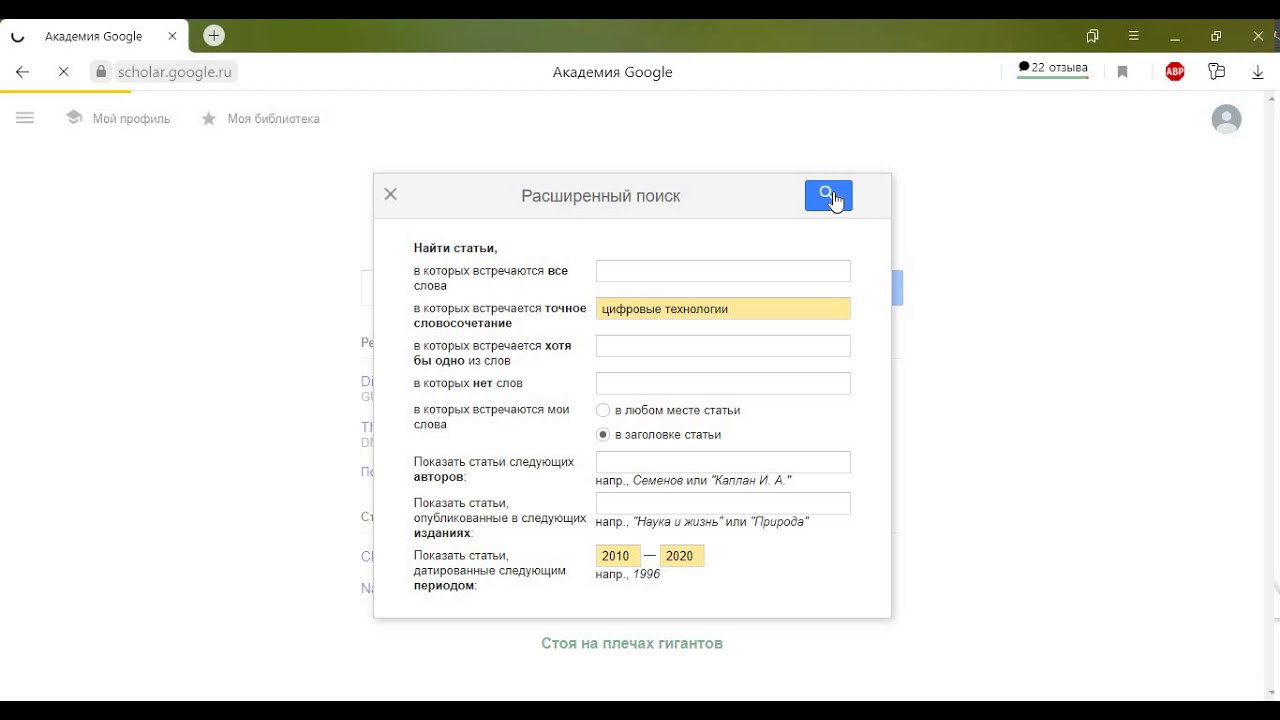
Task: Click the padlock site security icon
Action: tap(101, 72)
